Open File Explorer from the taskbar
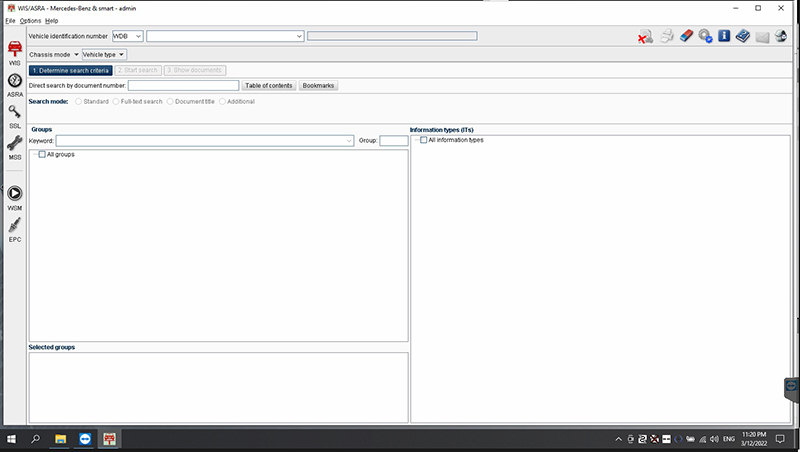 pos(60,439)
